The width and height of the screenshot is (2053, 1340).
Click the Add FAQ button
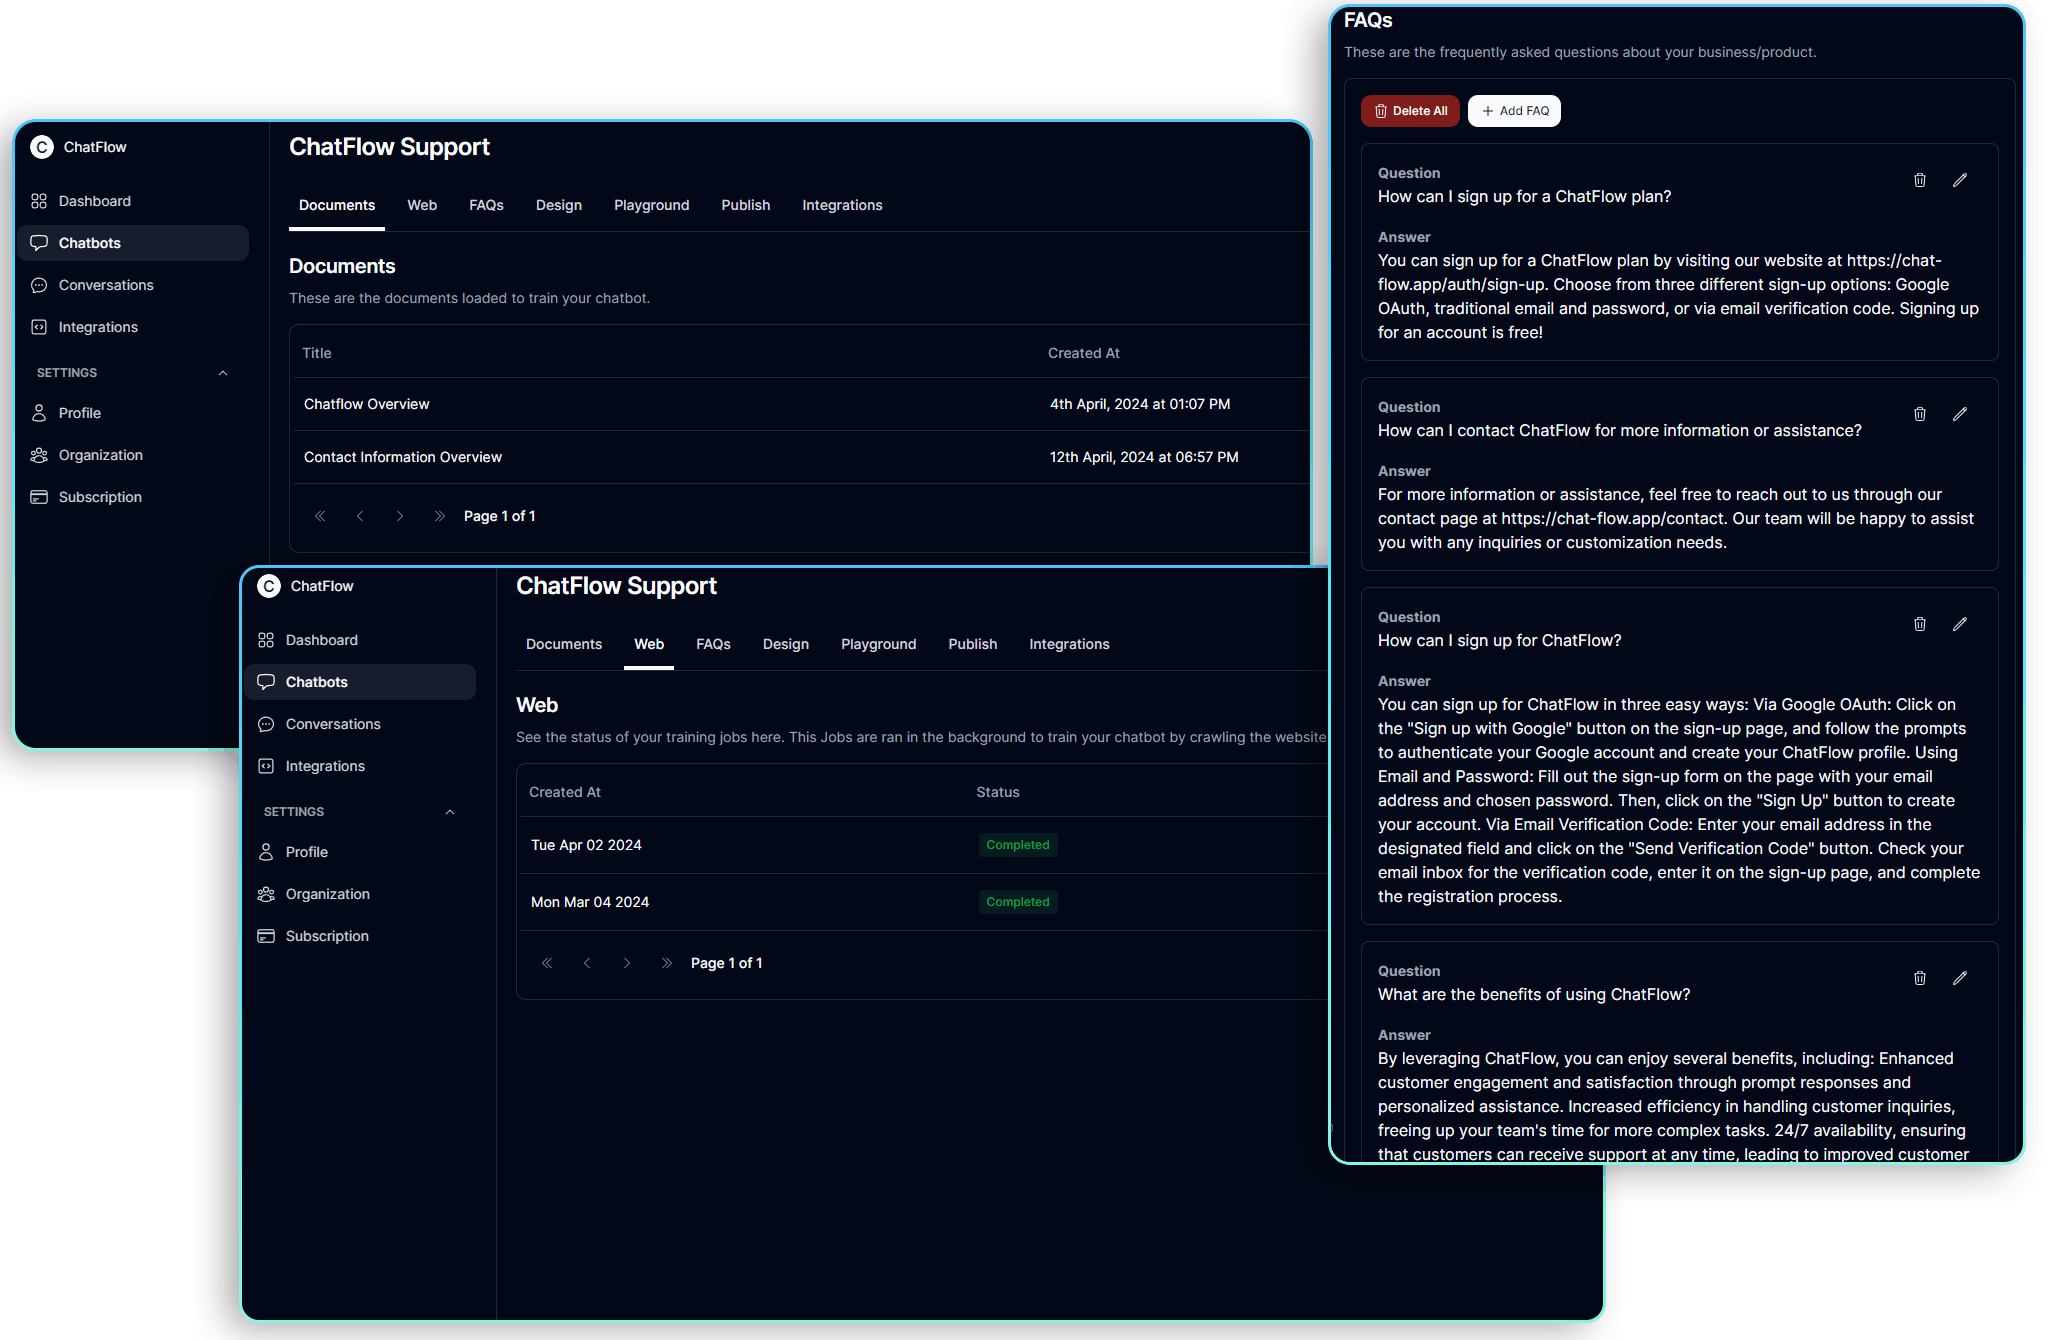1514,111
